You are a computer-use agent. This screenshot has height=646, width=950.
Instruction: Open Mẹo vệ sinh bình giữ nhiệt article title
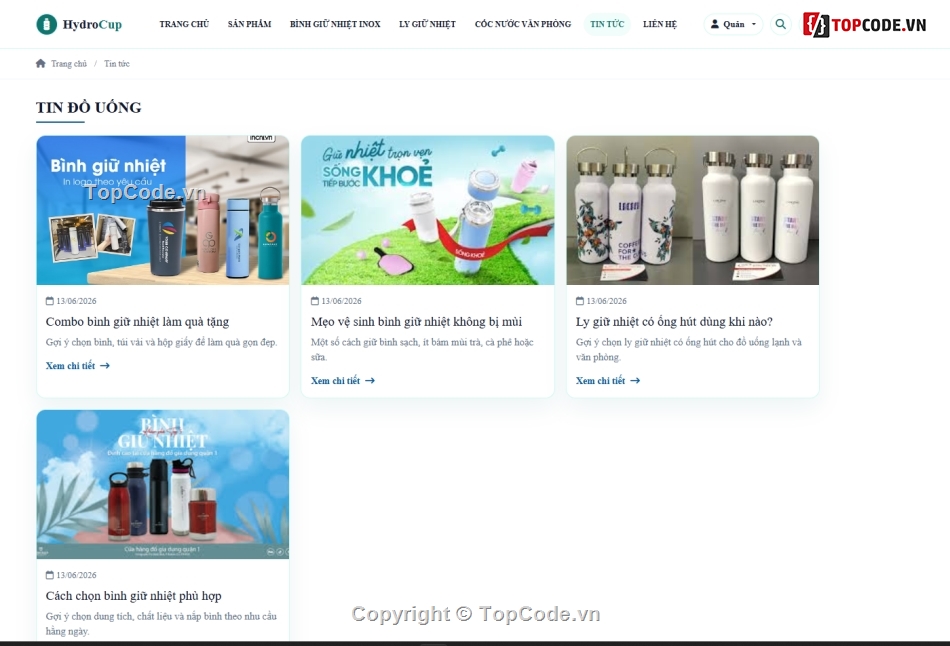(416, 322)
